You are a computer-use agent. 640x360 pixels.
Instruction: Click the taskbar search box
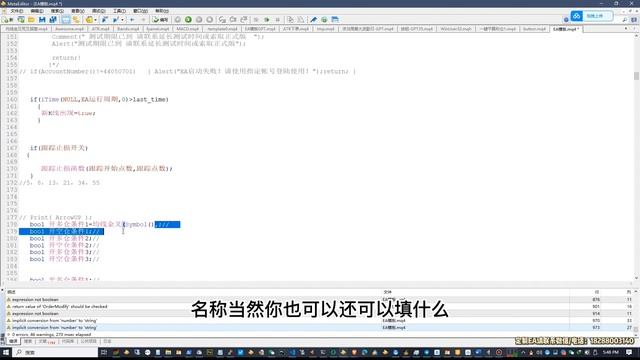[x=56, y=352]
